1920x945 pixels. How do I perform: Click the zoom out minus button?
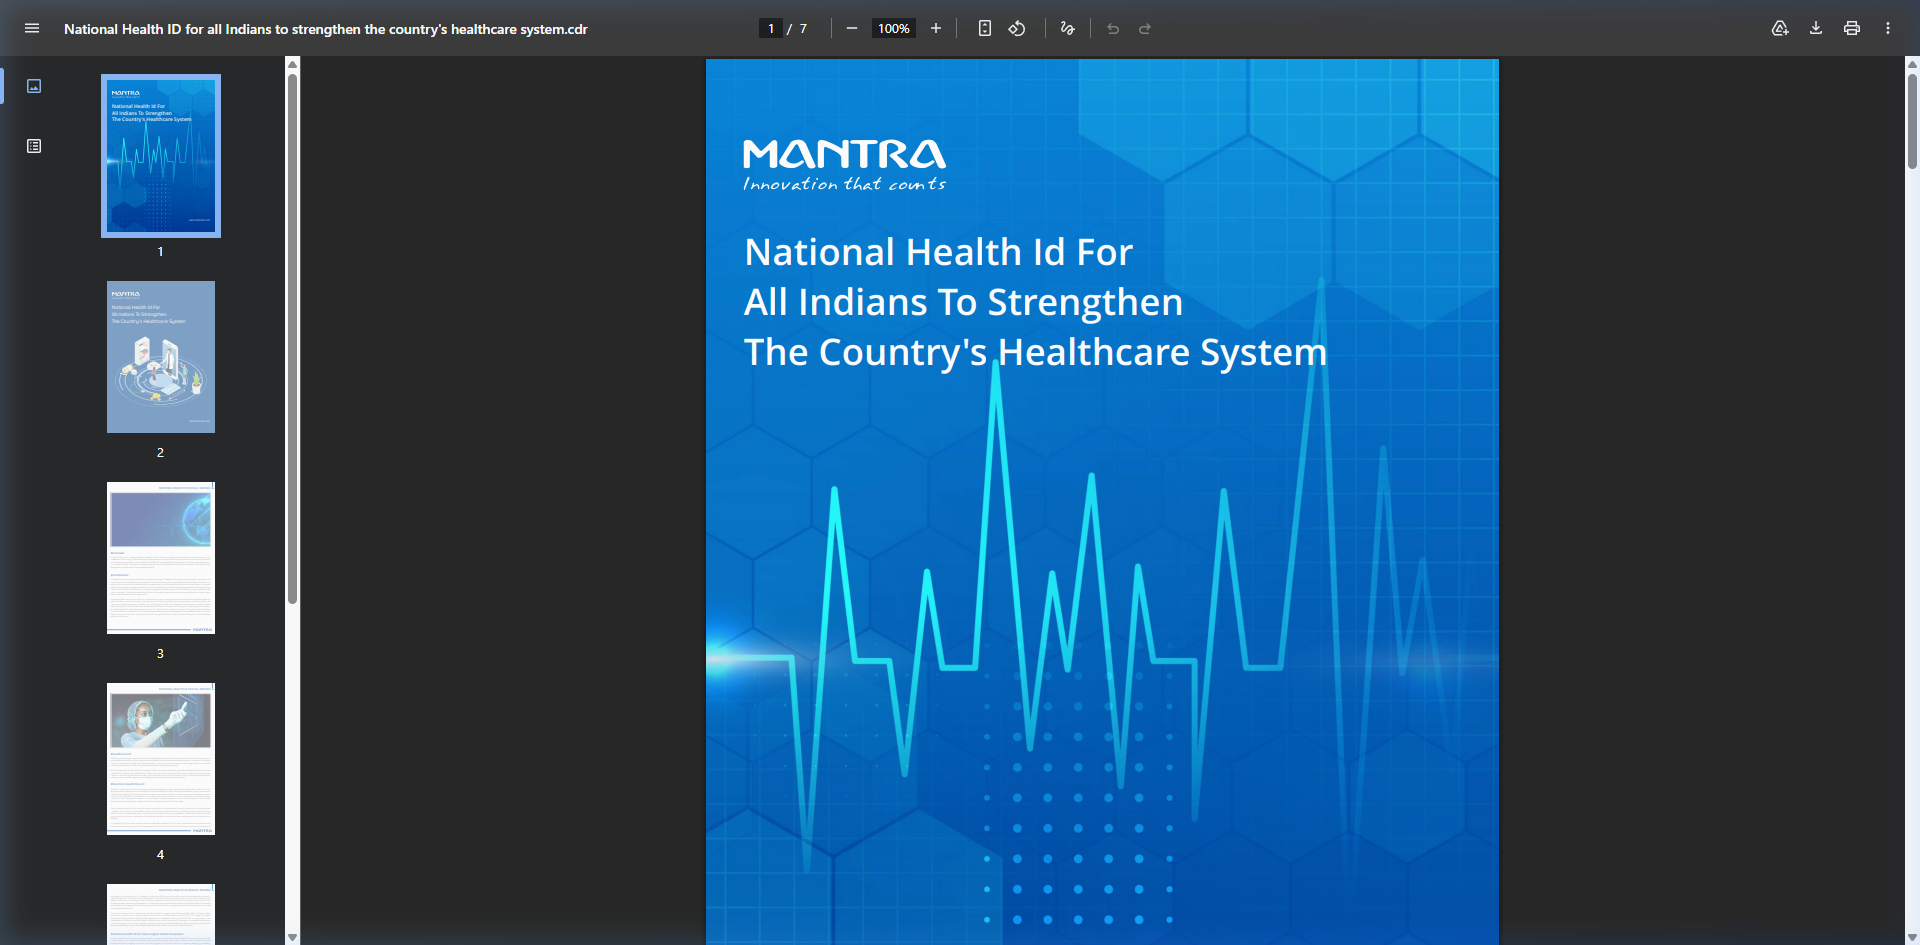coord(852,28)
